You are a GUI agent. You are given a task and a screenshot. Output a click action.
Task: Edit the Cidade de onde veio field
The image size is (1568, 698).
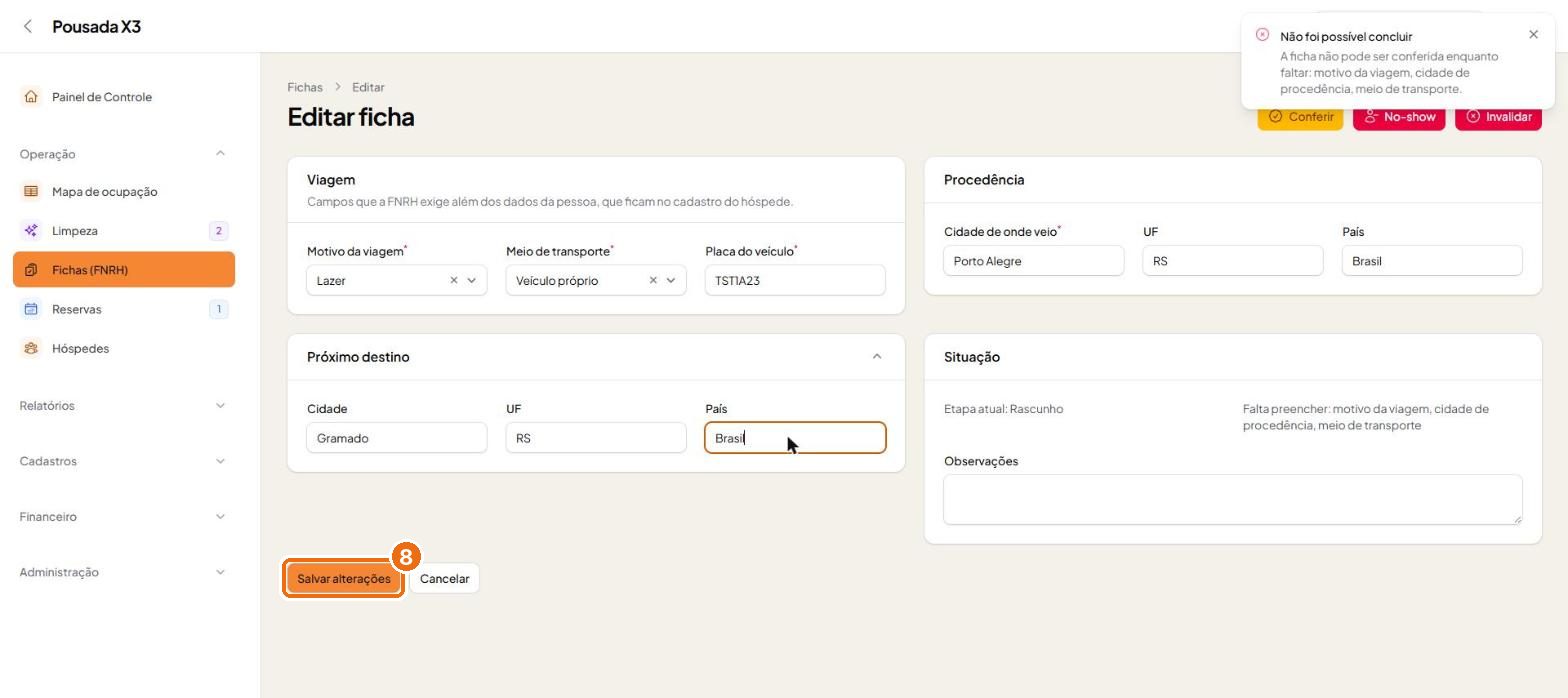point(1034,261)
